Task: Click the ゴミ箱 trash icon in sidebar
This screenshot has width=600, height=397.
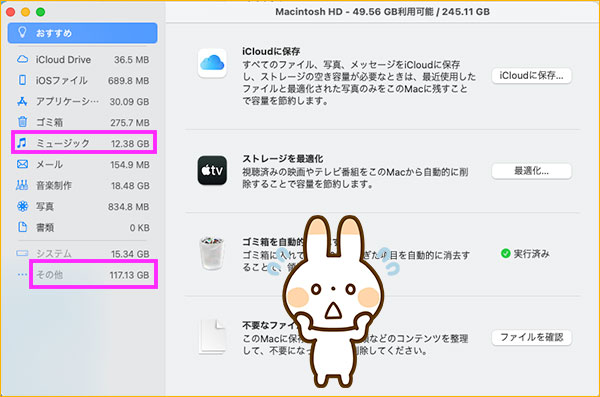Action: click(23, 122)
